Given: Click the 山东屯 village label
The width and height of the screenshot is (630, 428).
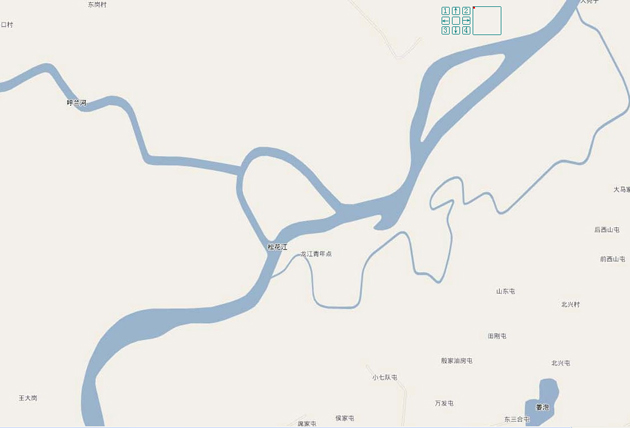Looking at the screenshot, I should point(505,291).
